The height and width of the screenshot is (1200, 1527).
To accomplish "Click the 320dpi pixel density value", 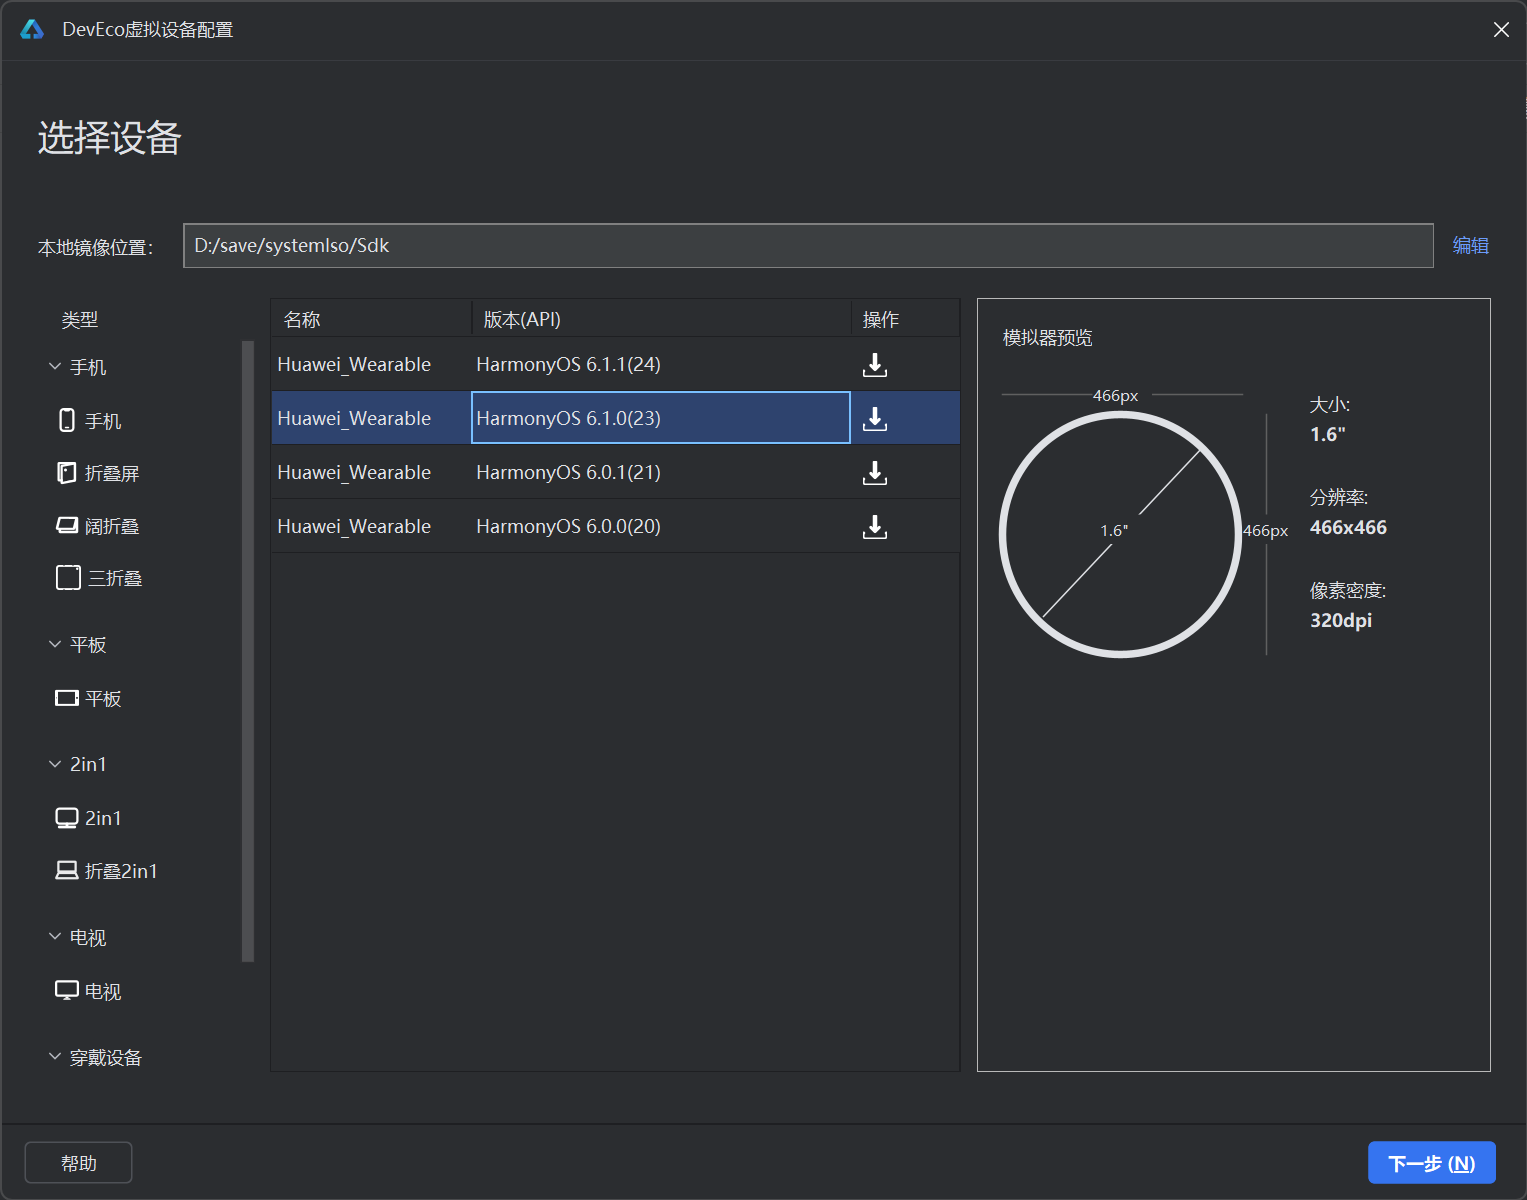I will point(1341,621).
